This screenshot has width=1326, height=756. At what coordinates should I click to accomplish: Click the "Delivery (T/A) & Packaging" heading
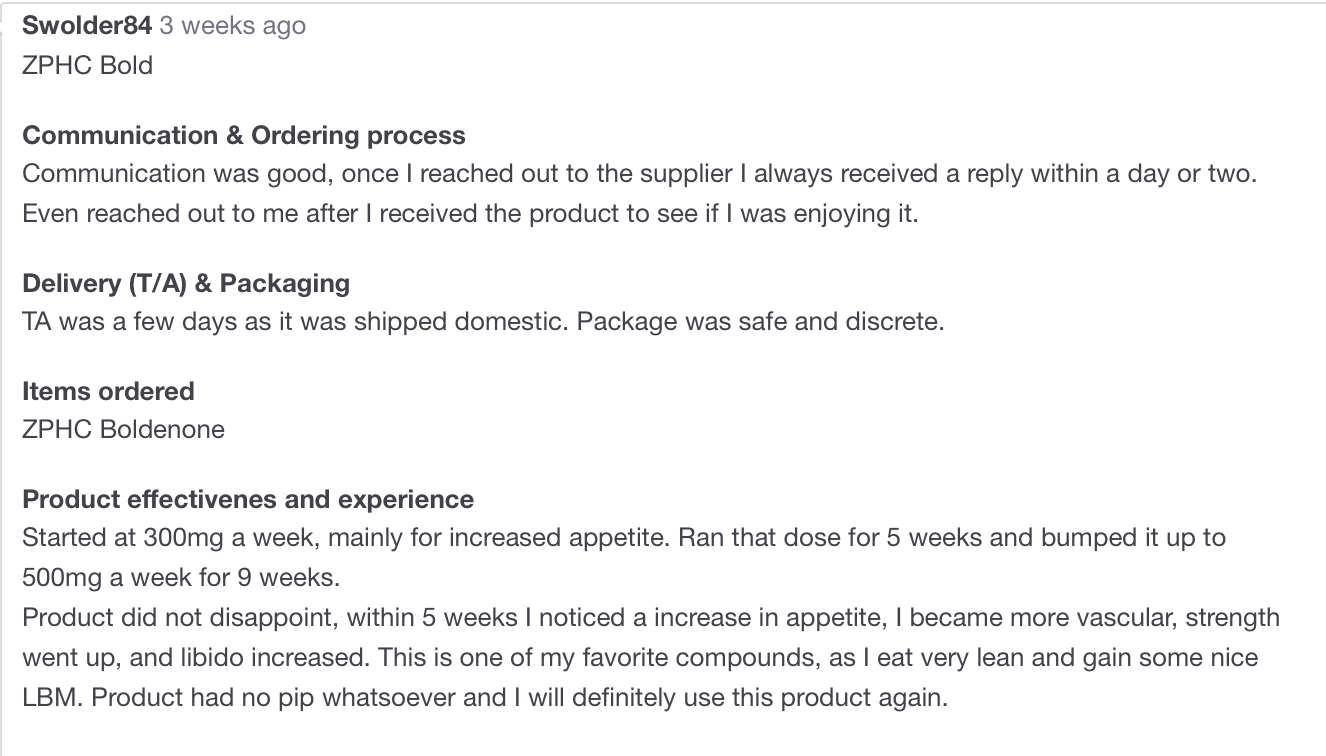(x=185, y=283)
